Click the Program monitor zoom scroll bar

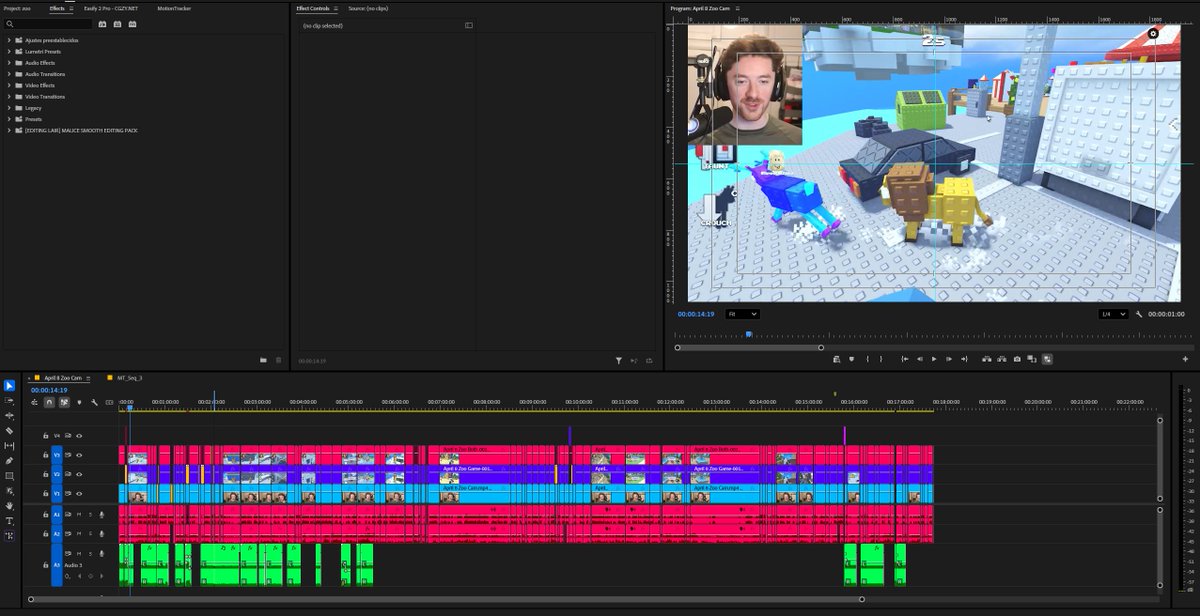(x=748, y=347)
